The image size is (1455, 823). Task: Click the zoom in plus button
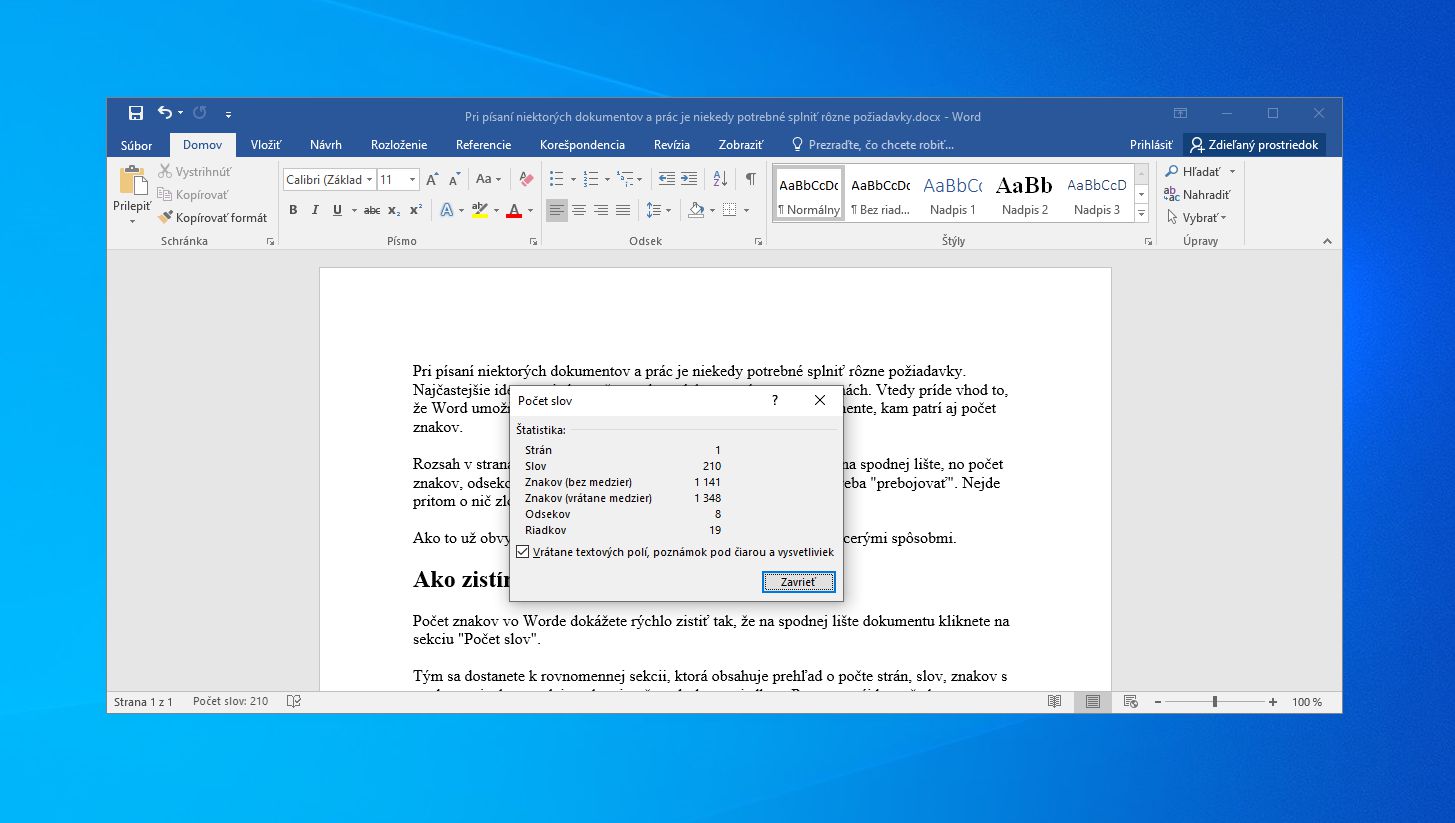click(1273, 702)
